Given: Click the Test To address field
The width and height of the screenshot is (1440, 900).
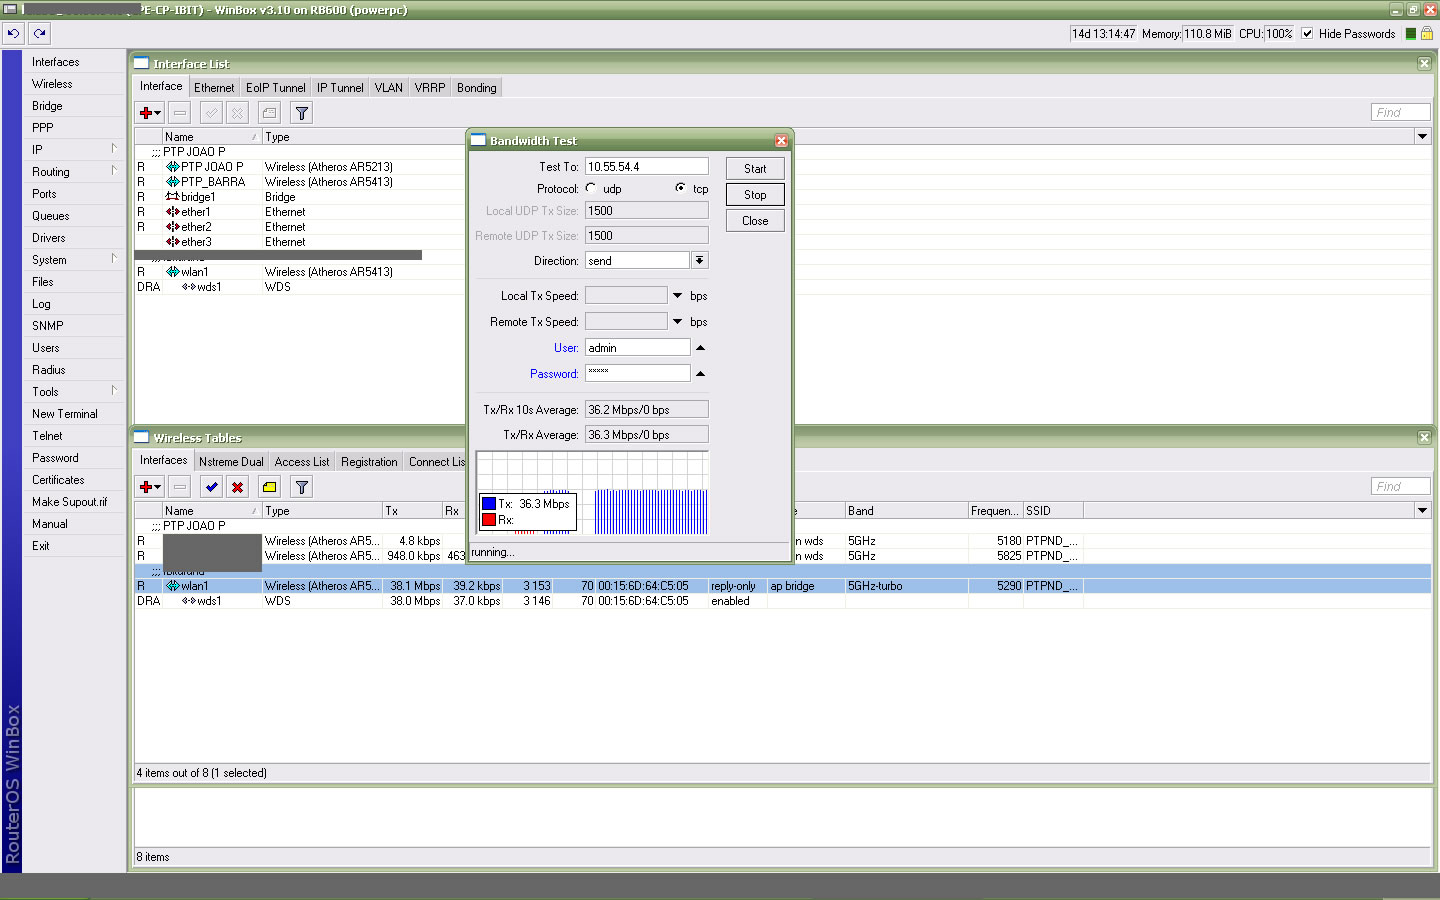Looking at the screenshot, I should (646, 167).
